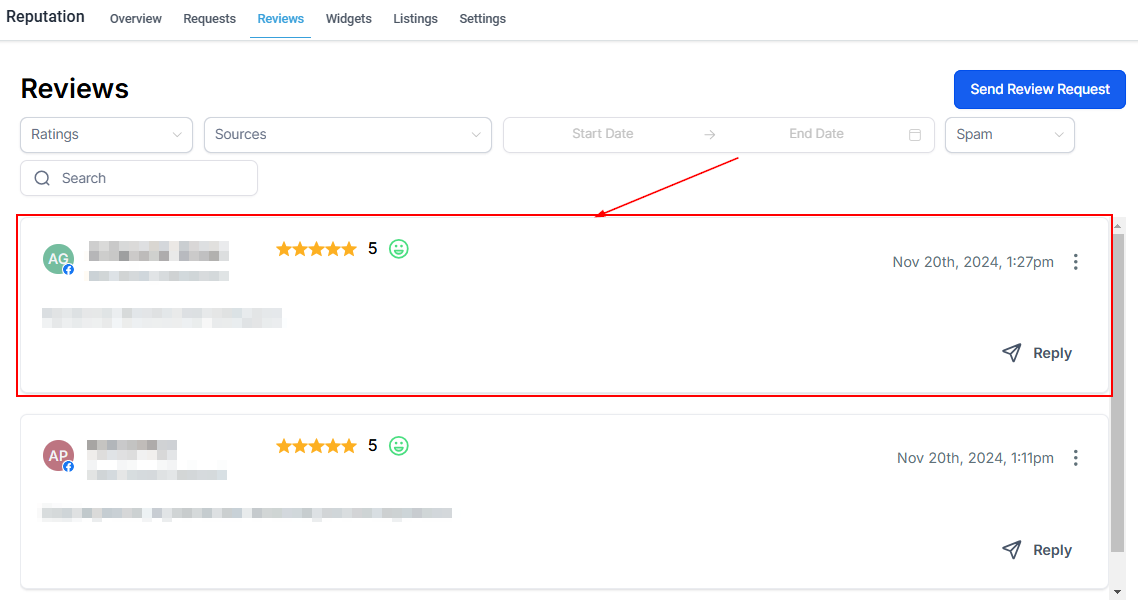The image size is (1138, 600).
Task: Click the vertical scrollbar on reviews list
Action: tap(1117, 390)
